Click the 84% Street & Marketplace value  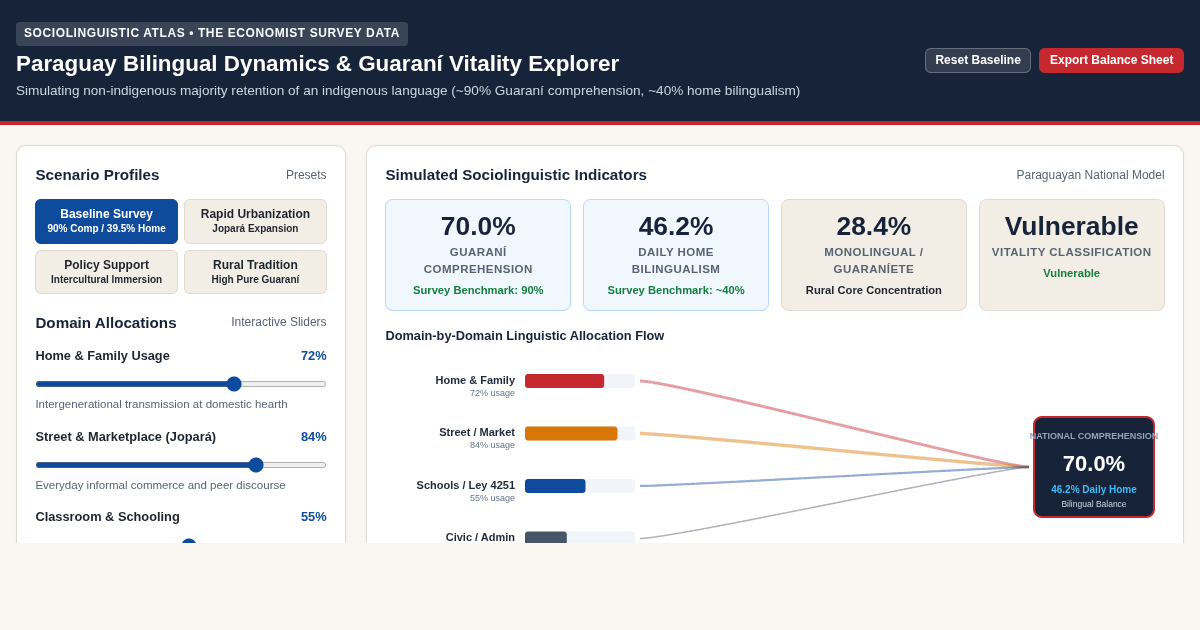[x=314, y=437]
